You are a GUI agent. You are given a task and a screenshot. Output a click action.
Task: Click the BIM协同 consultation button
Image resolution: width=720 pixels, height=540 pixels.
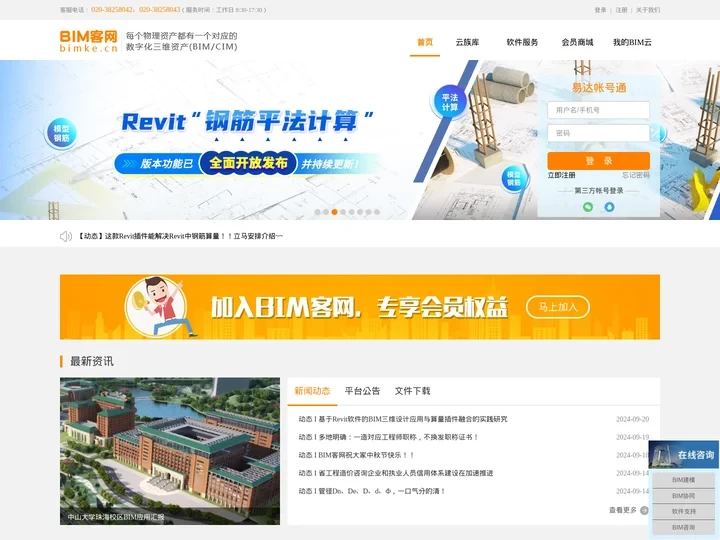683,496
